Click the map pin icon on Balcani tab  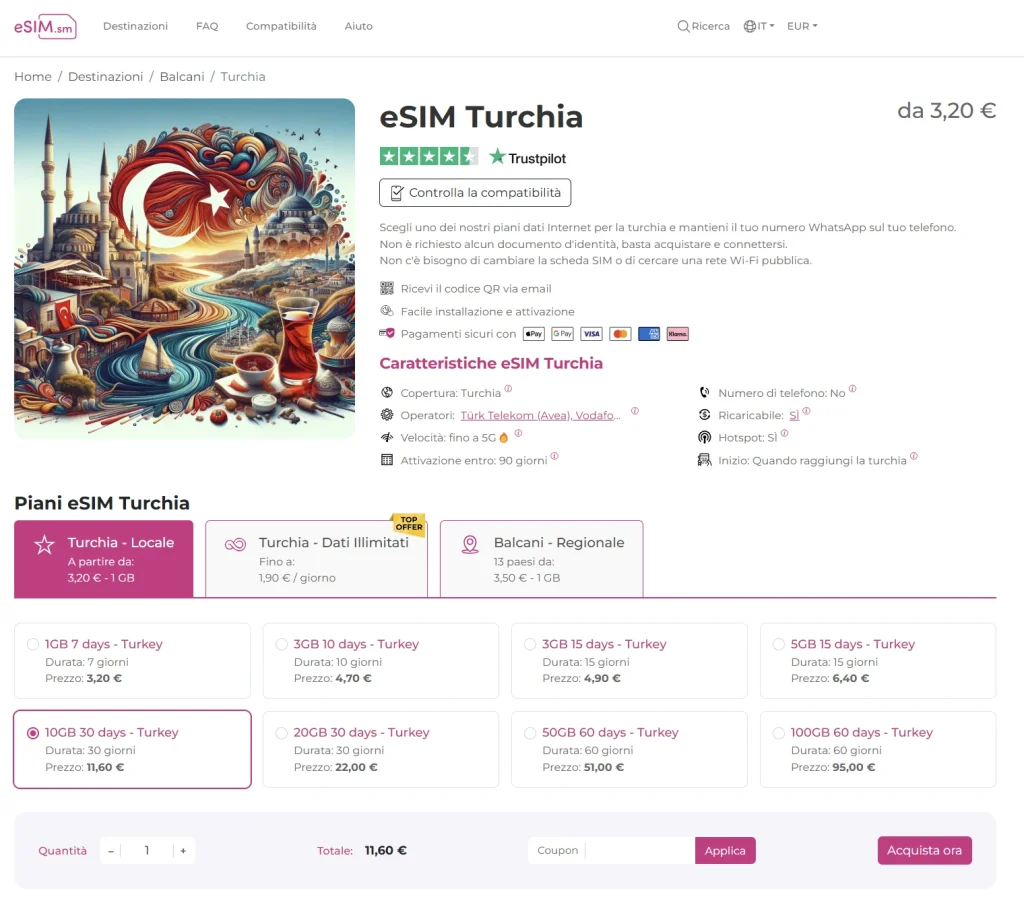pos(470,544)
